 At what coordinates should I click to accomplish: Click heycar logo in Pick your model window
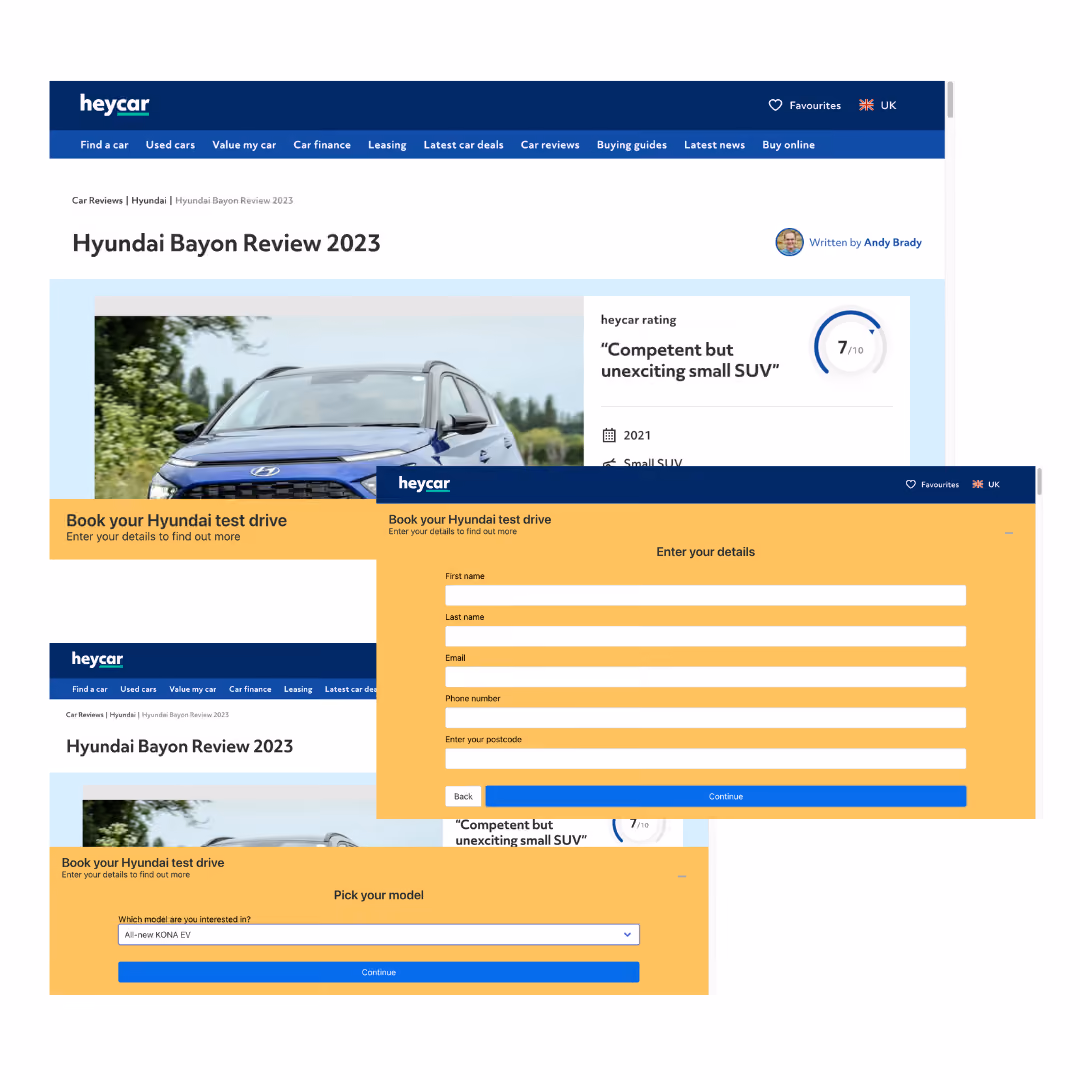point(97,660)
